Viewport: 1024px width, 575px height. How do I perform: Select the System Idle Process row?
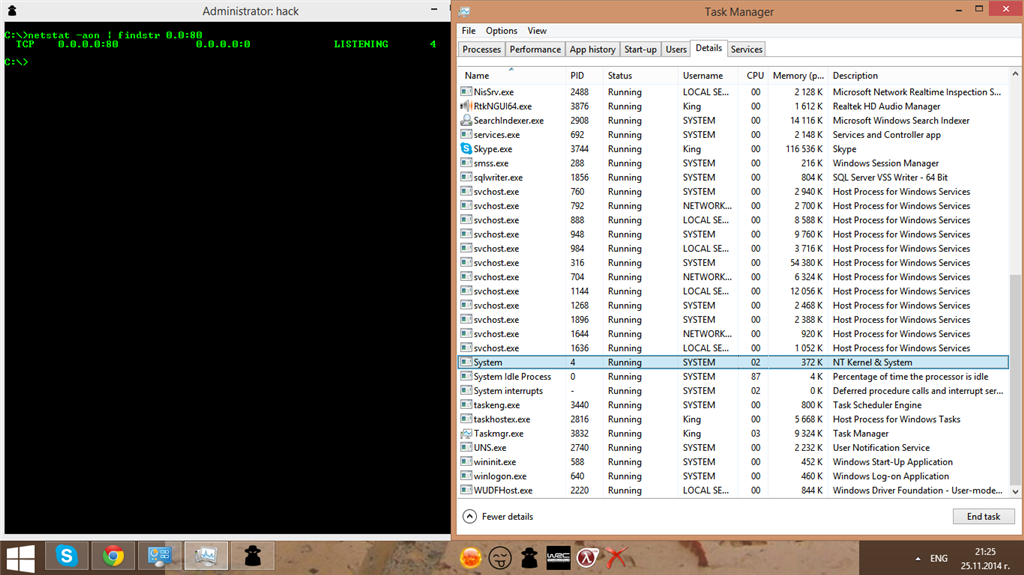coord(734,376)
